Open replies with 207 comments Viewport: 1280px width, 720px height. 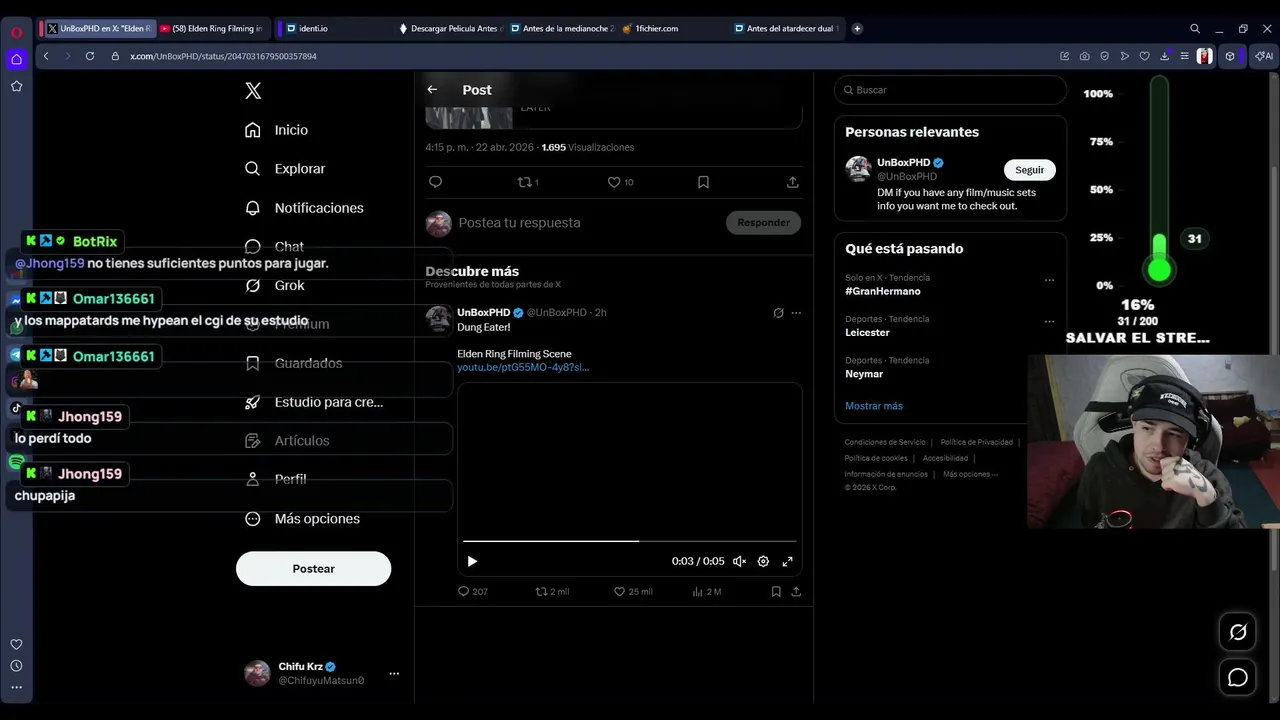(472, 592)
